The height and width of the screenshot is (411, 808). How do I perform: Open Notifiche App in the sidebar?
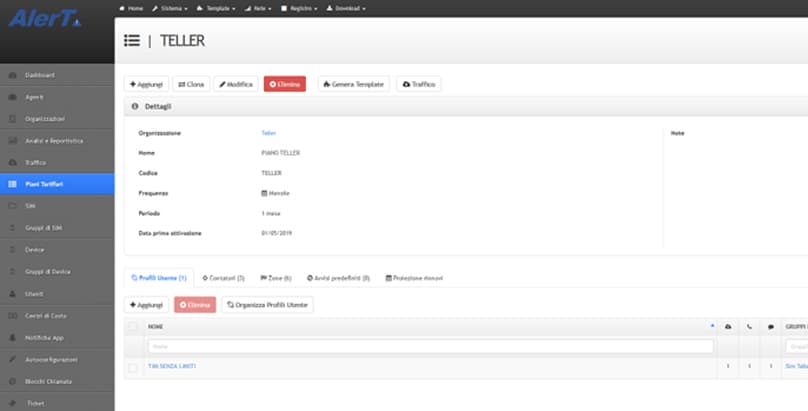coord(57,338)
